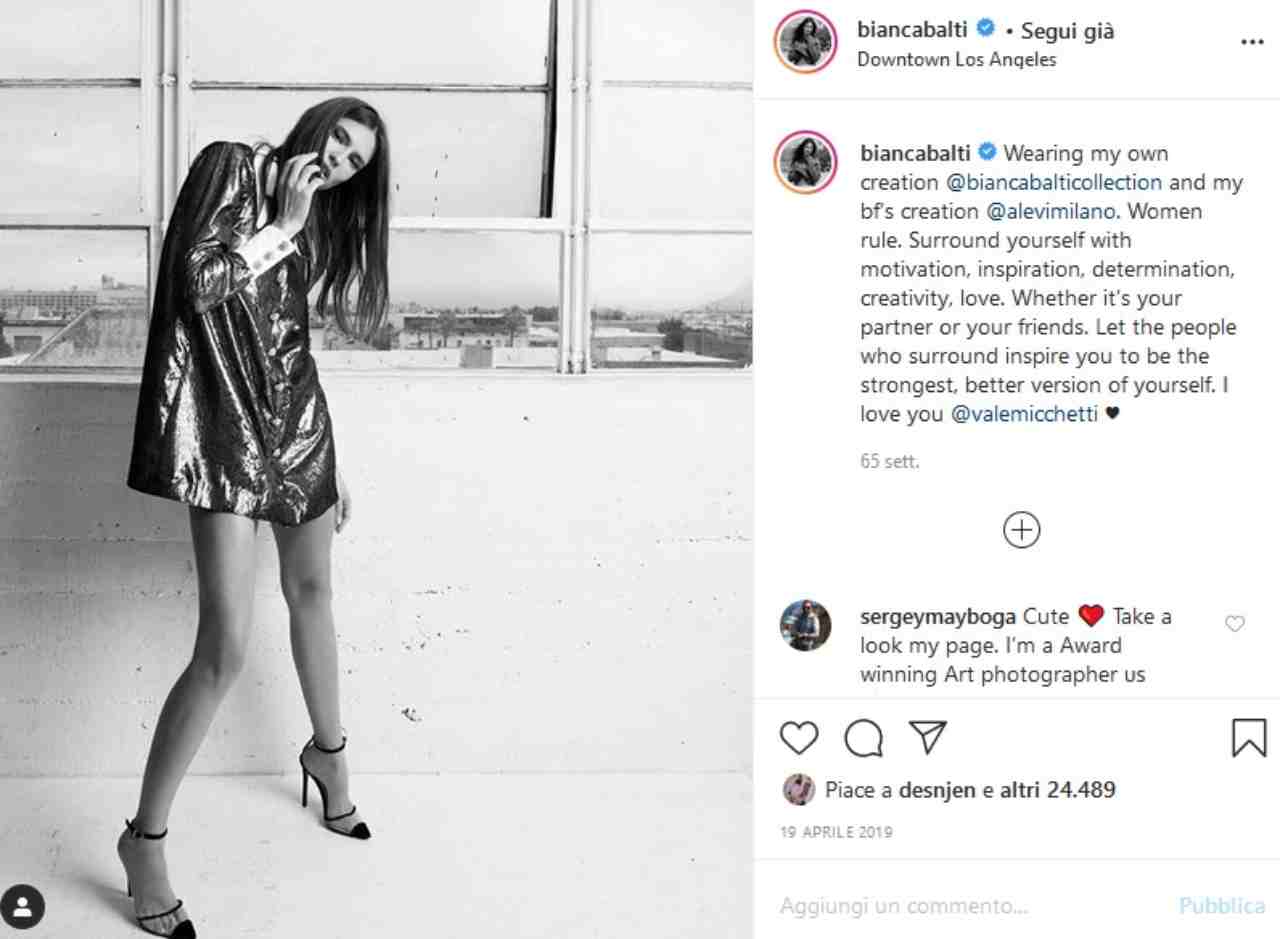Like the post with the heart icon
The height and width of the screenshot is (939, 1280).
(798, 738)
